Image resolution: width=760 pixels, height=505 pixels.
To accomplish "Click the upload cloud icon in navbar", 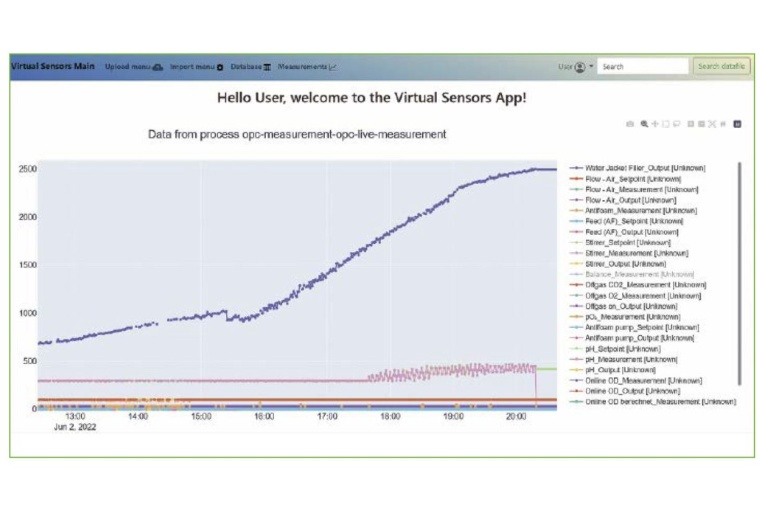I will (x=158, y=67).
